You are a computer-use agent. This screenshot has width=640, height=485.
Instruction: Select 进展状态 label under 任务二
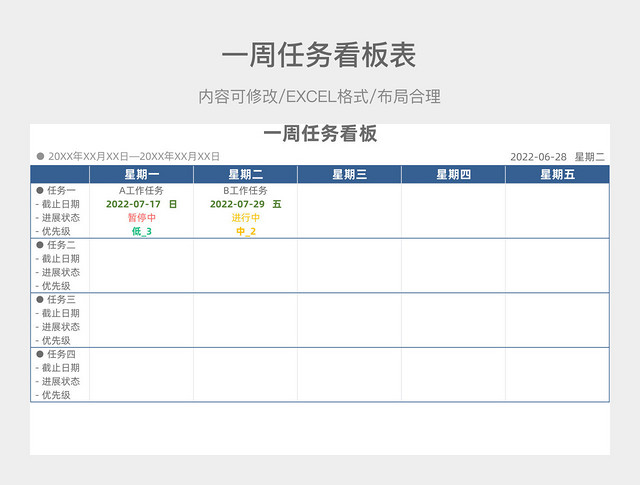[60, 272]
